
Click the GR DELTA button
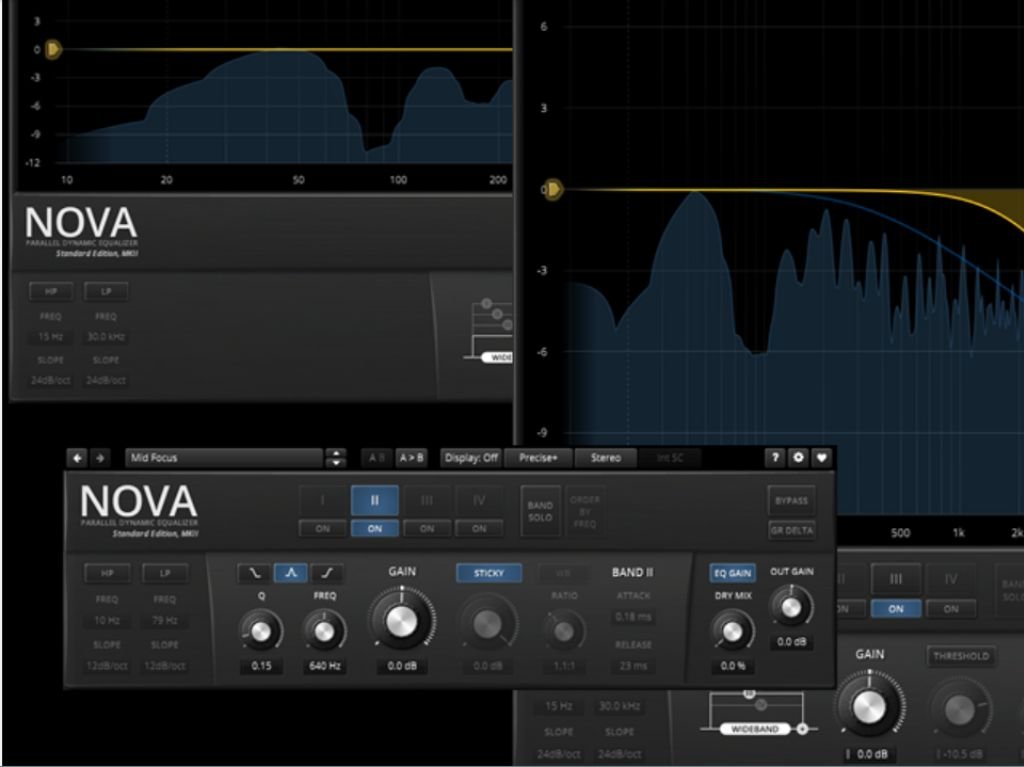(792, 530)
